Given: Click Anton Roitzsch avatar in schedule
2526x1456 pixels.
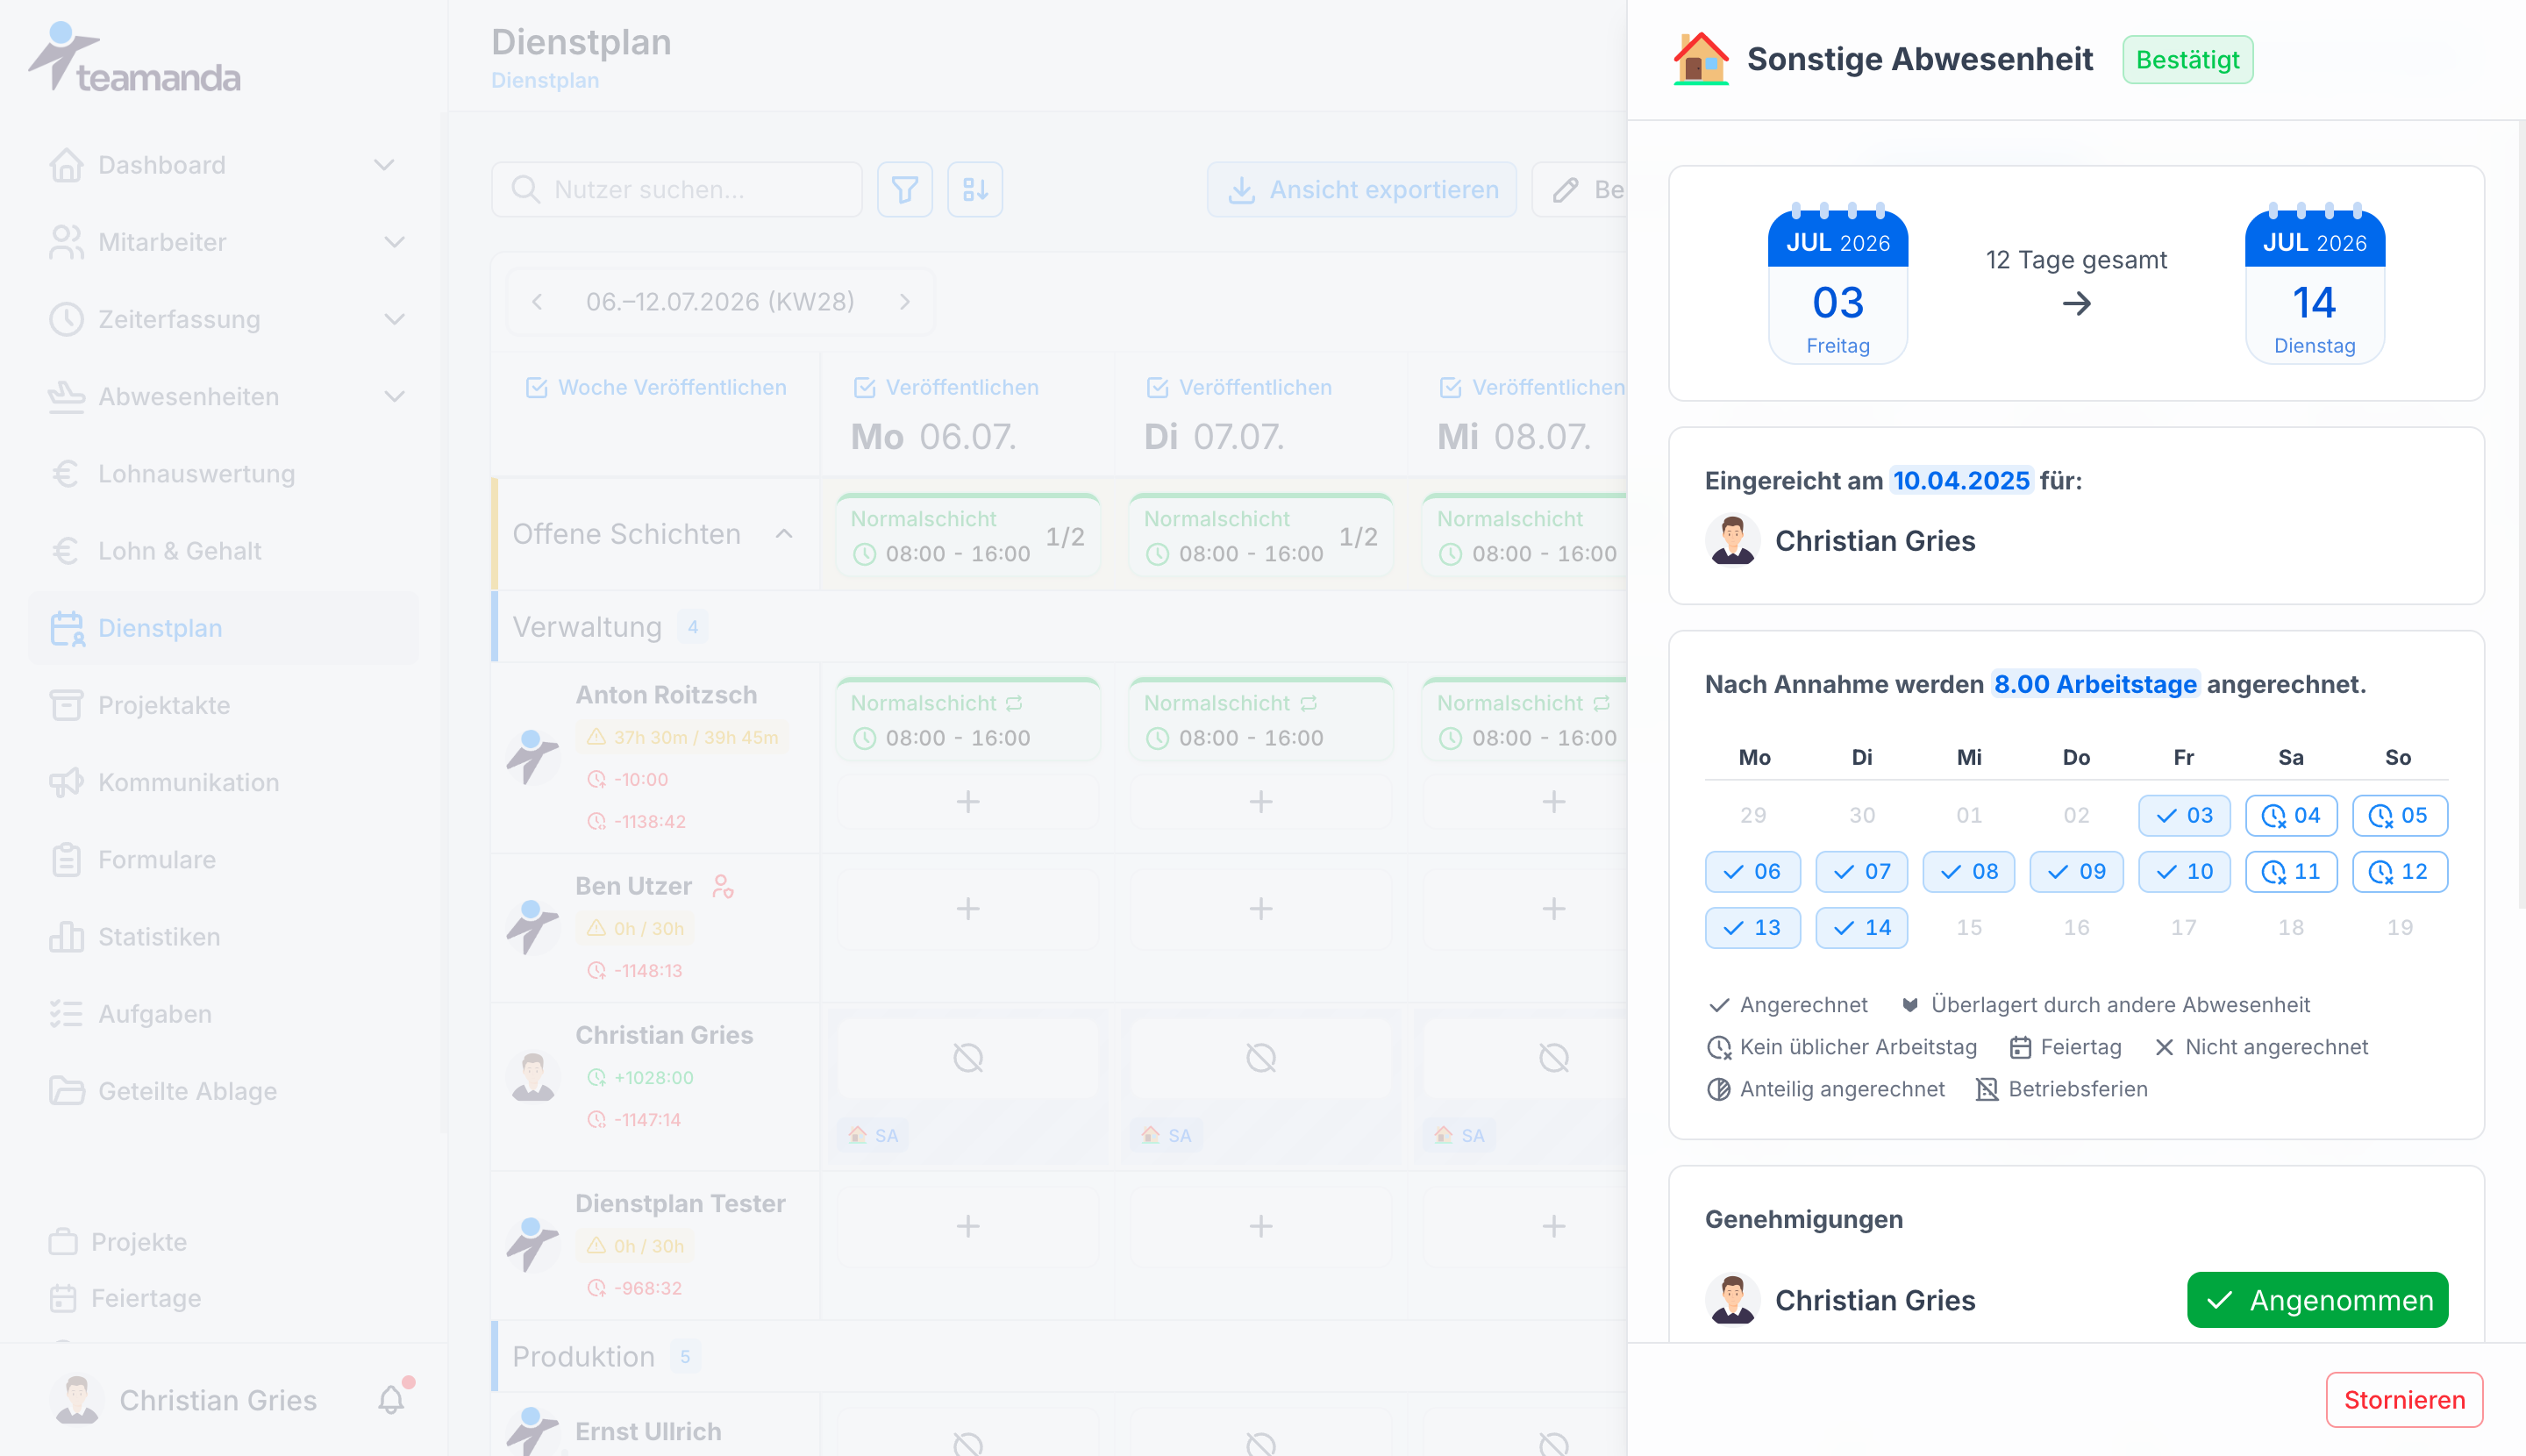Looking at the screenshot, I should (532, 757).
